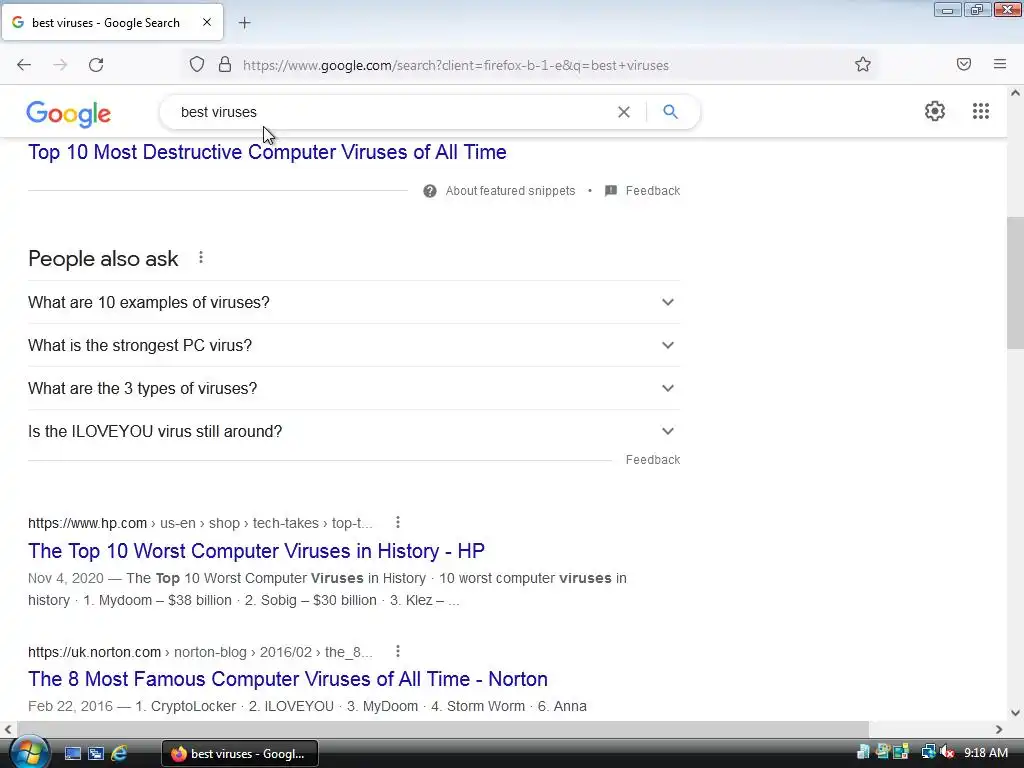The image size is (1024, 768).
Task: Click the Firefox address bar URL
Action: tap(456, 65)
